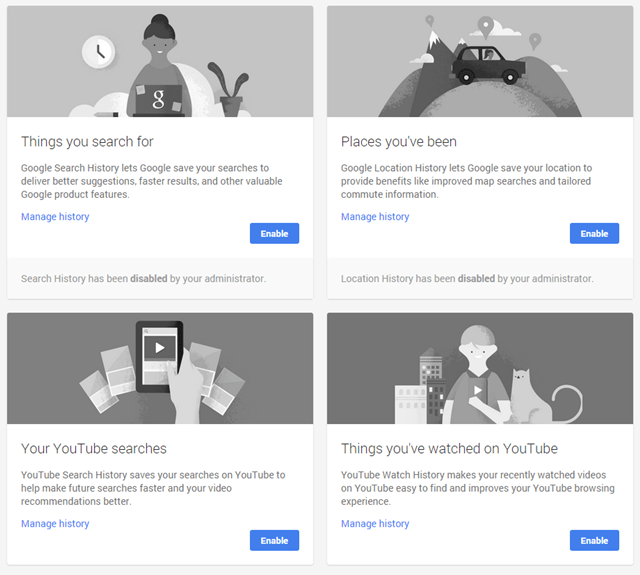Click the 'Things you search for' heading

pos(87,142)
